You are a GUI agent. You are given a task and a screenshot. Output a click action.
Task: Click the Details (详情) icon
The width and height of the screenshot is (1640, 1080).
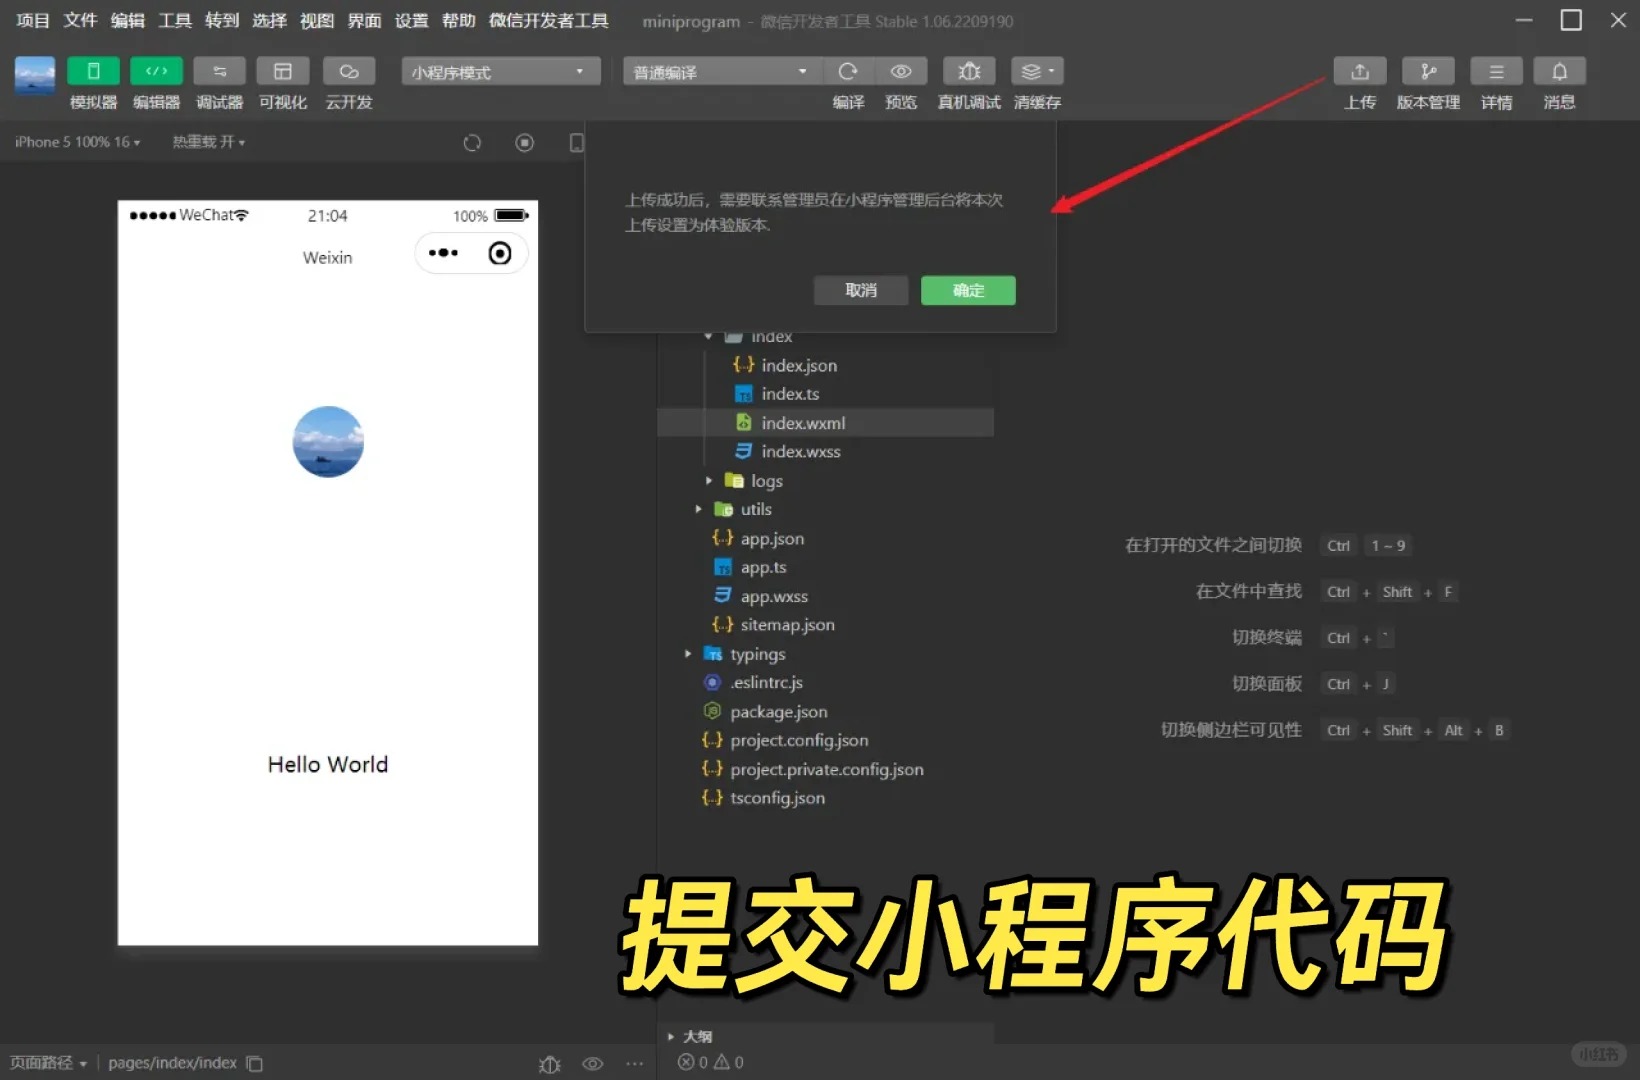click(1496, 72)
